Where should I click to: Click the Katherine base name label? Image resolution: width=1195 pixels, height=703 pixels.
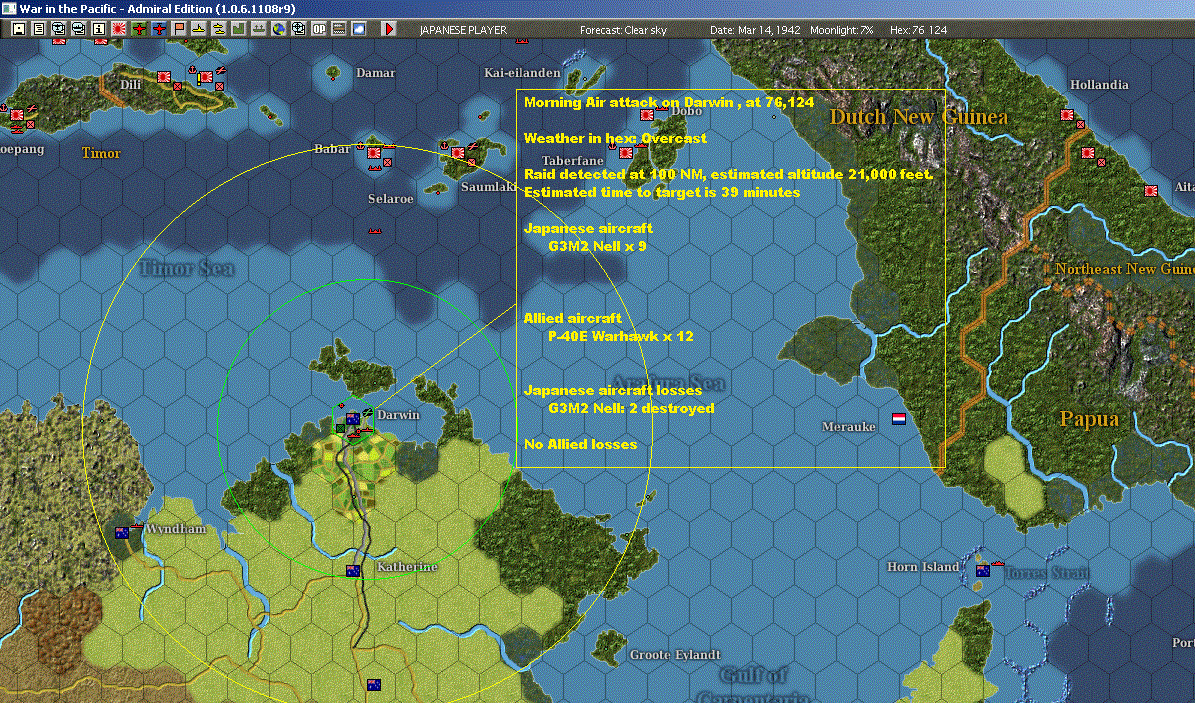click(408, 567)
